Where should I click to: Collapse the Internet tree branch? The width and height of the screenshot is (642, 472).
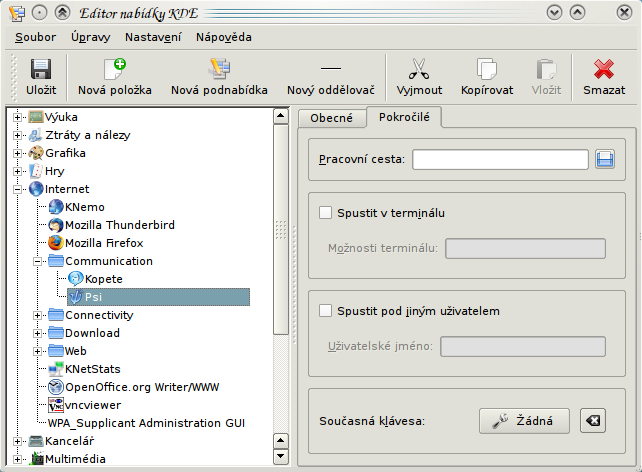click(18, 189)
